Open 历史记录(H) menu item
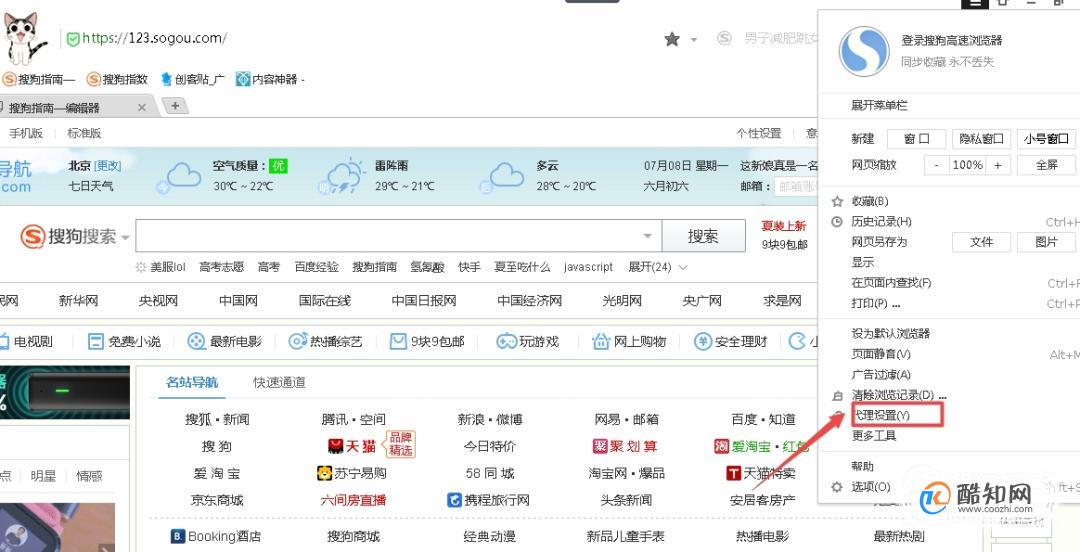 point(881,222)
